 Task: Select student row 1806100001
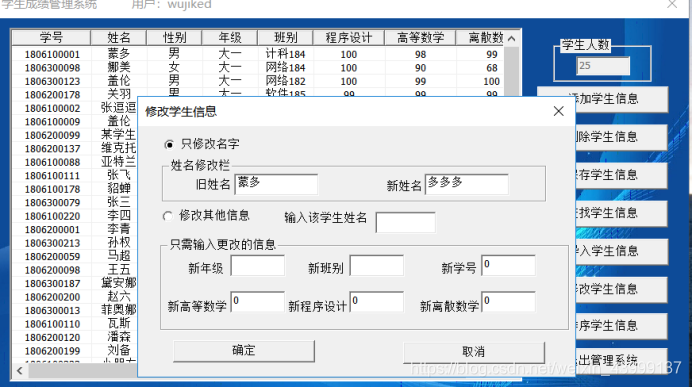(258, 54)
